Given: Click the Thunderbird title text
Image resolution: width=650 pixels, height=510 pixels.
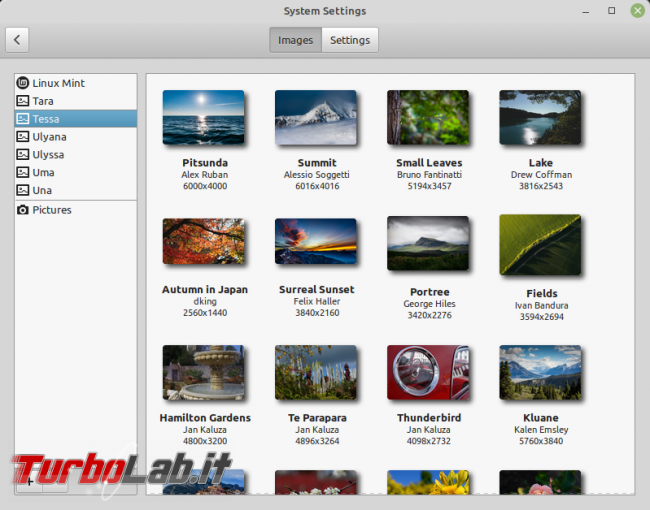Looking at the screenshot, I should click(x=429, y=418).
